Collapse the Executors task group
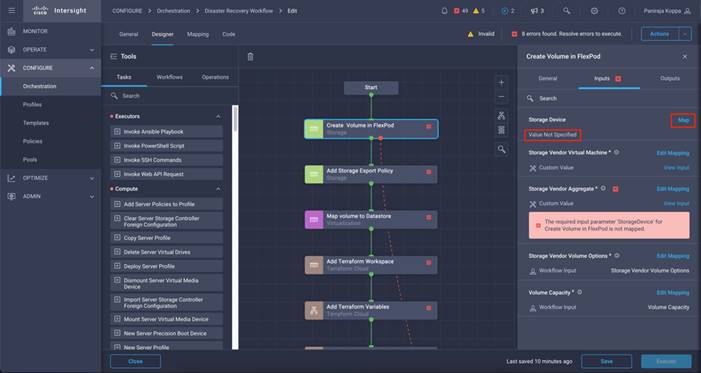The image size is (701, 373). [218, 116]
